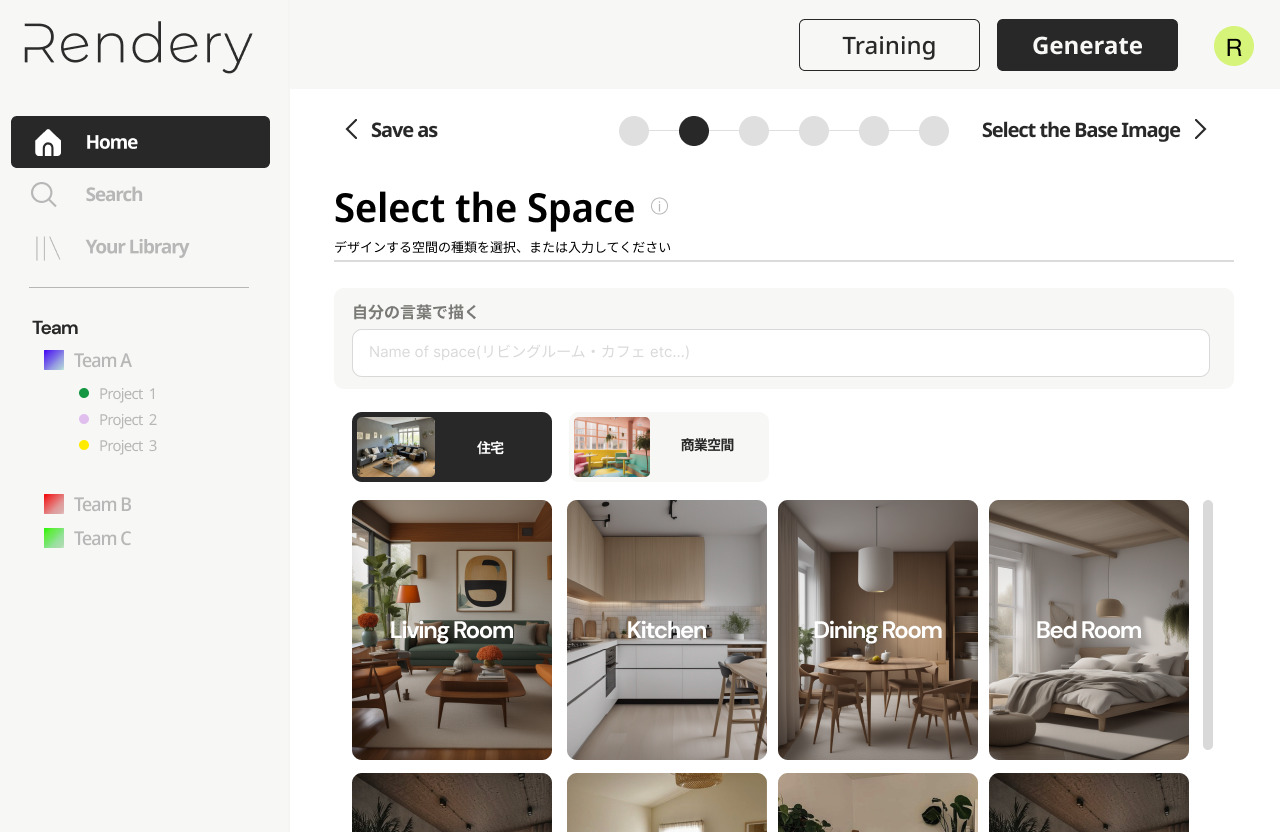Click the Generate button

pos(1087,45)
